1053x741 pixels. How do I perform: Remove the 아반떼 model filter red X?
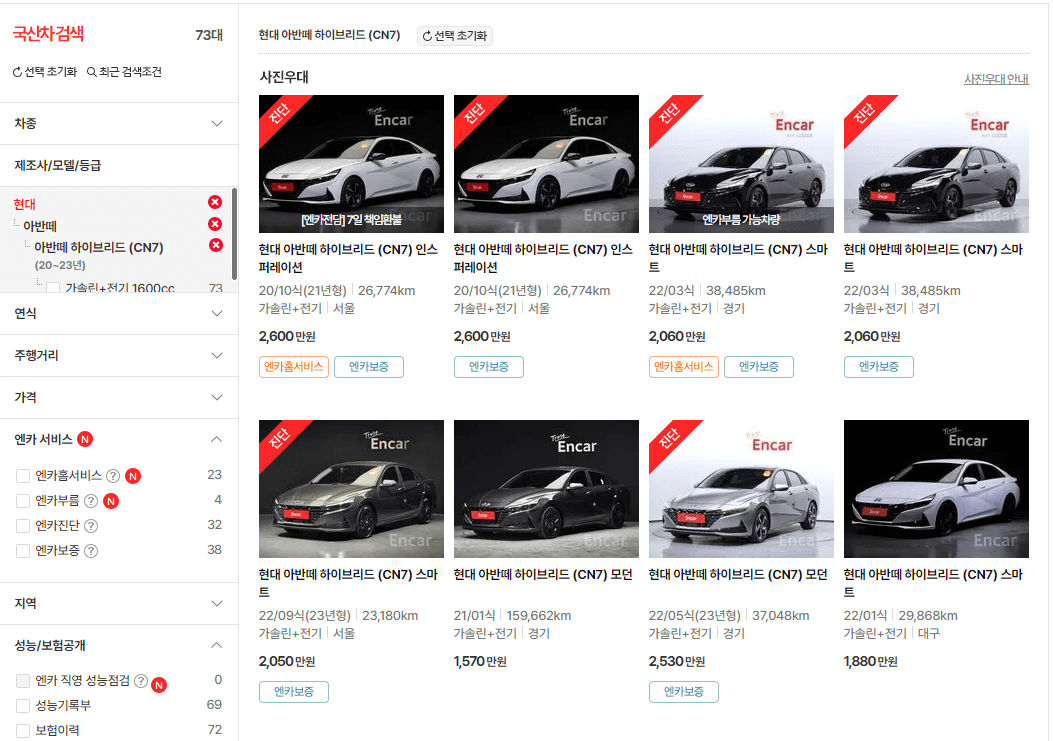coord(215,224)
